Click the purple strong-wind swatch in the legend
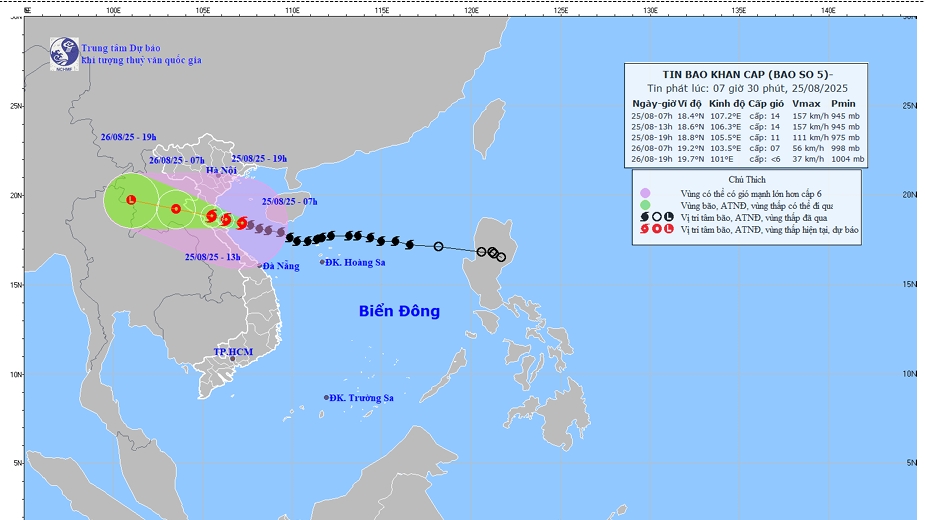This screenshot has width=925, height=520. pos(645,192)
